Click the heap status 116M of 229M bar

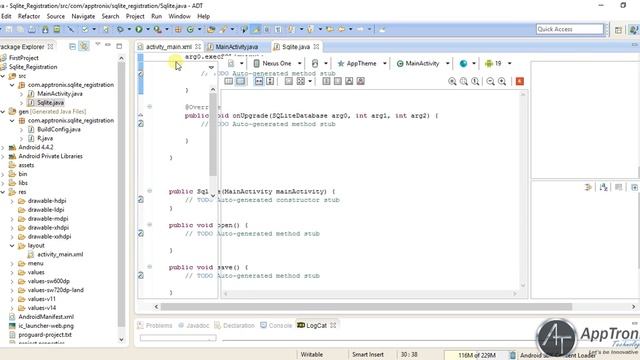476,355
